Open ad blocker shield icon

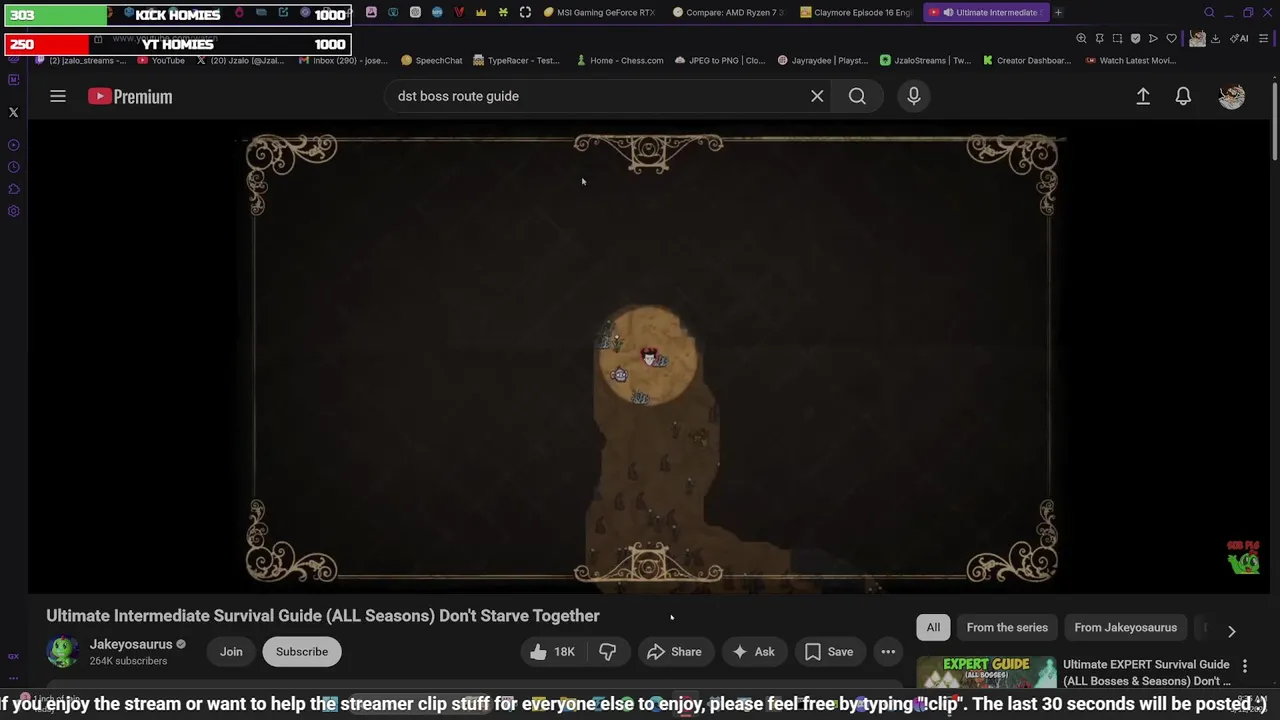[x=1135, y=38]
